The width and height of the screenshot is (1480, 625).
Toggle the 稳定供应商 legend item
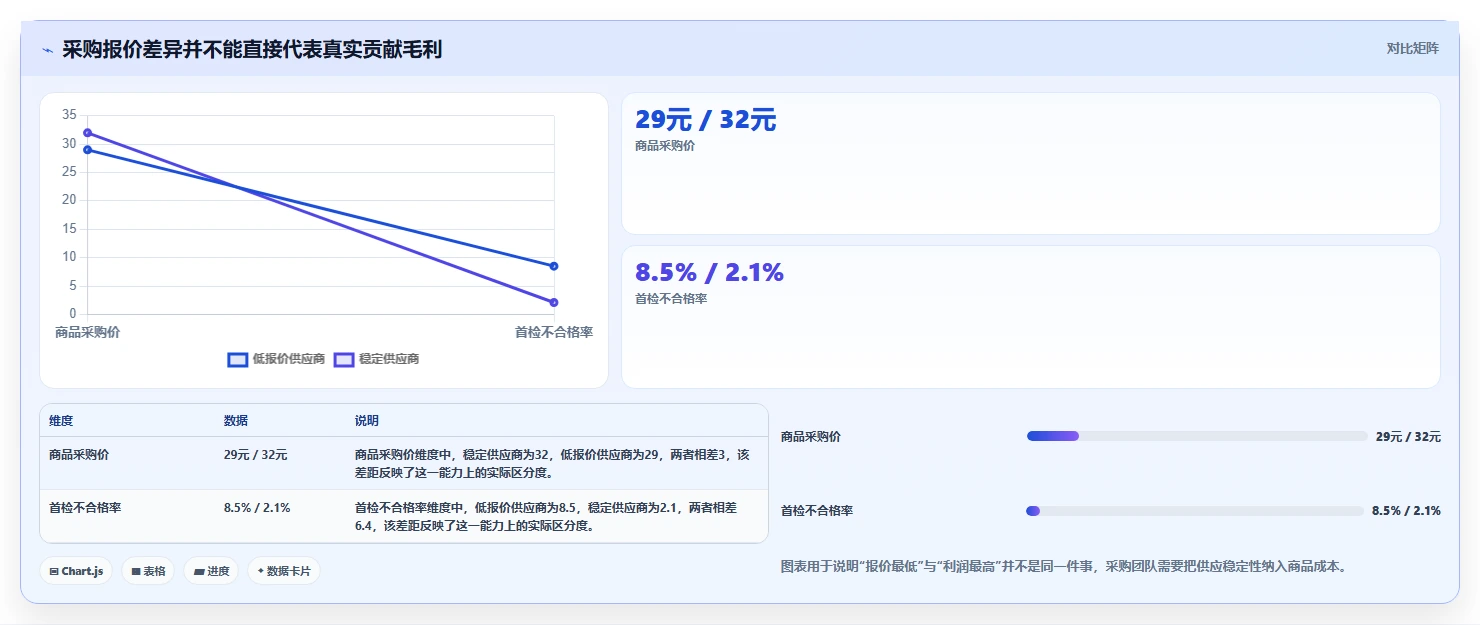pyautogui.click(x=376, y=359)
